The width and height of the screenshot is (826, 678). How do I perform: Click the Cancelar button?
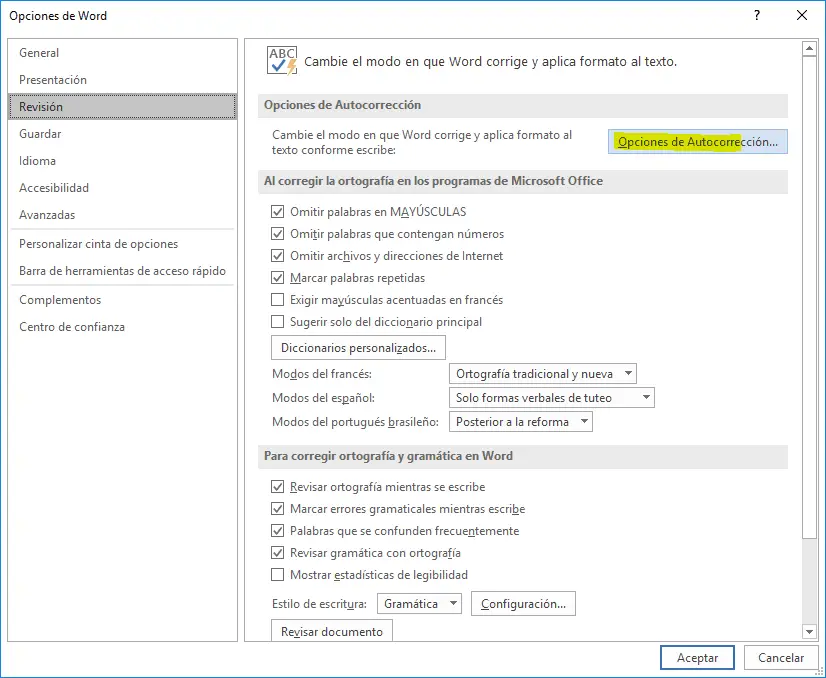click(x=781, y=657)
